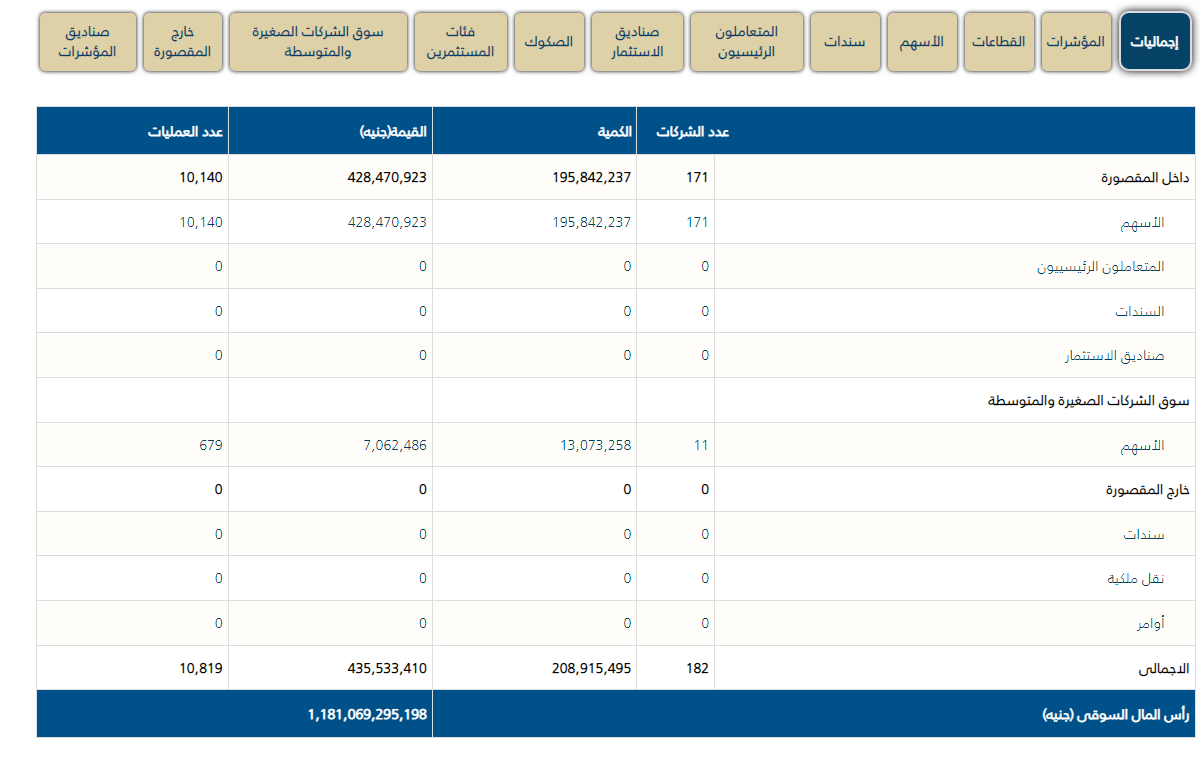Click the أوامر row label
The width and height of the screenshot is (1200, 758).
[x=1150, y=623]
